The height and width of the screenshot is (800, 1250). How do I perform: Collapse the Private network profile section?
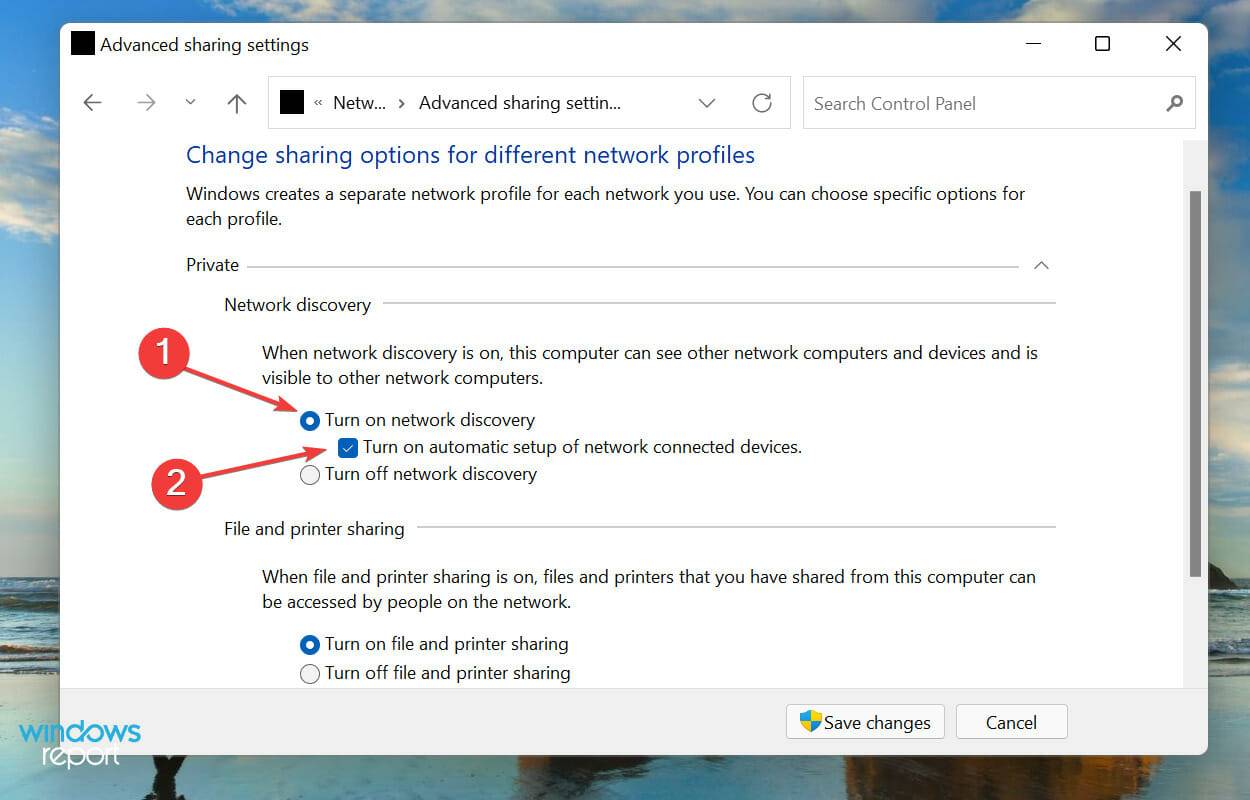pos(1041,265)
